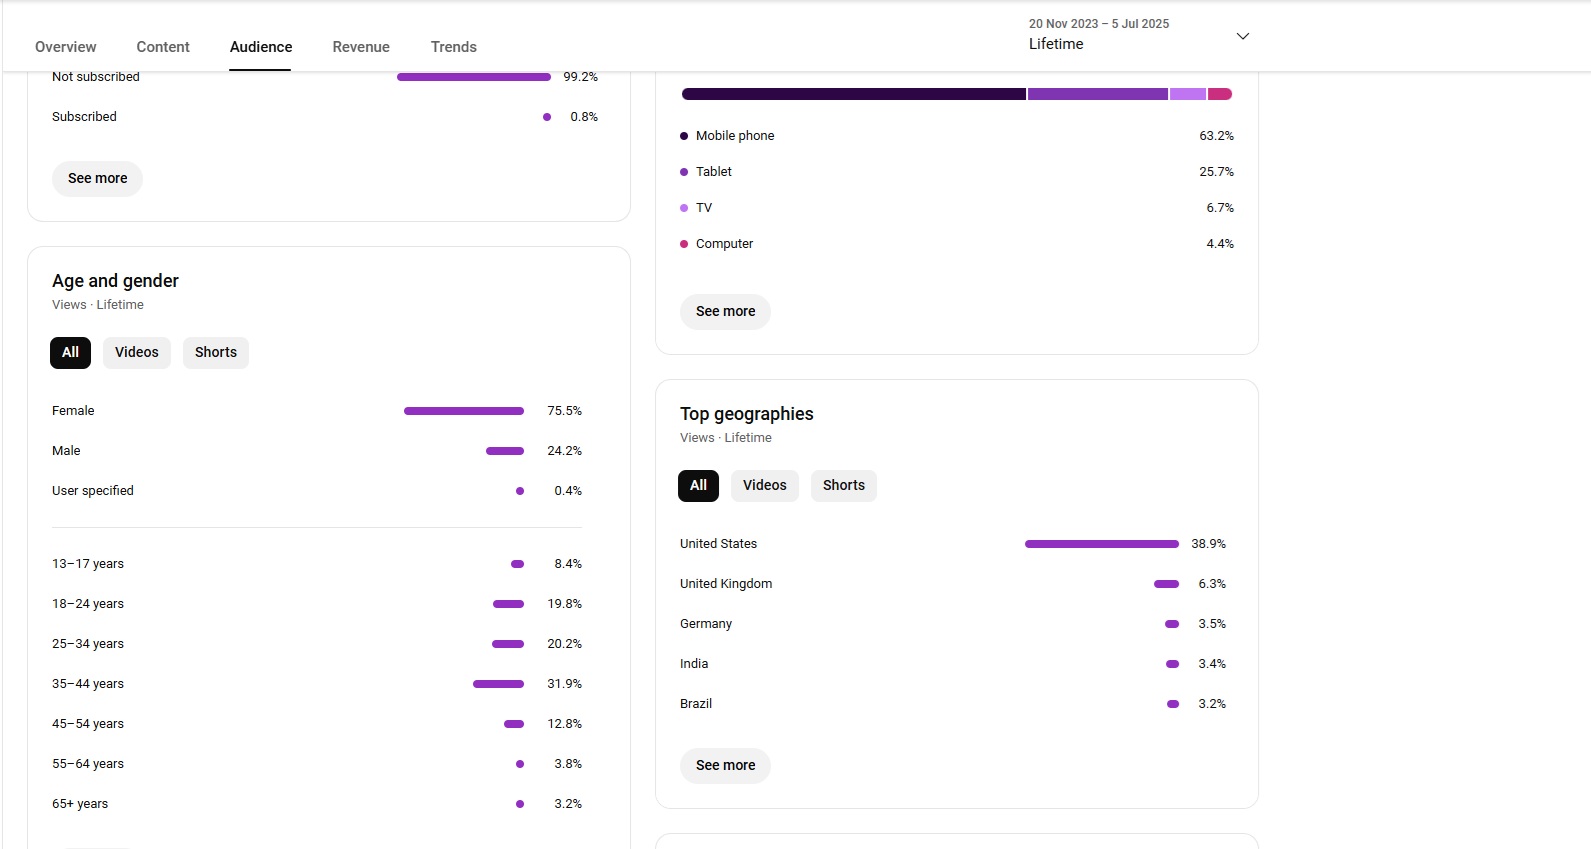Click the 'United Kingdom' row label
The width and height of the screenshot is (1591, 849).
coord(726,584)
